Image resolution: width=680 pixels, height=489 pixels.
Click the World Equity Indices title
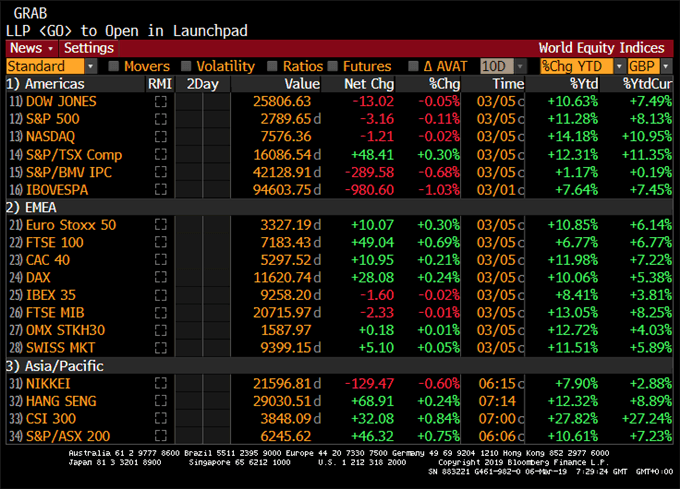coord(601,48)
